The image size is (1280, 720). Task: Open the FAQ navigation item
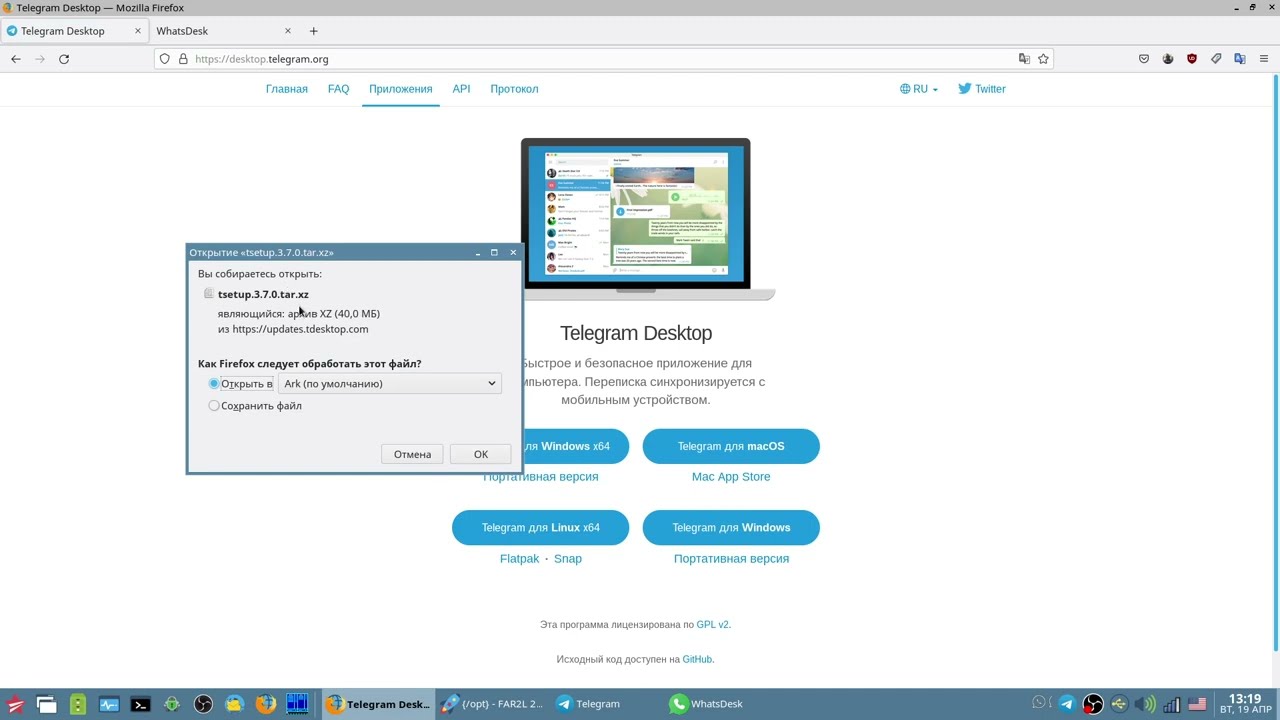339,89
